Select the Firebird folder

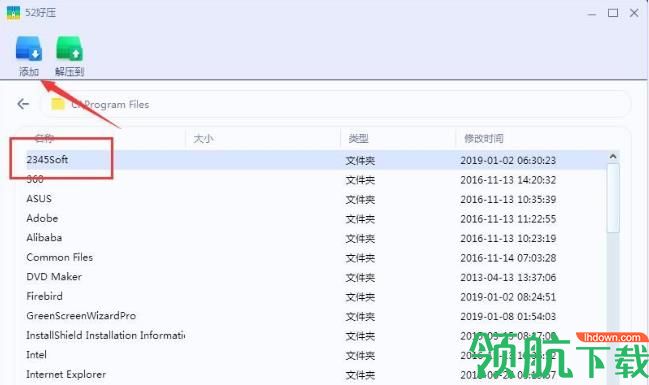click(44, 296)
